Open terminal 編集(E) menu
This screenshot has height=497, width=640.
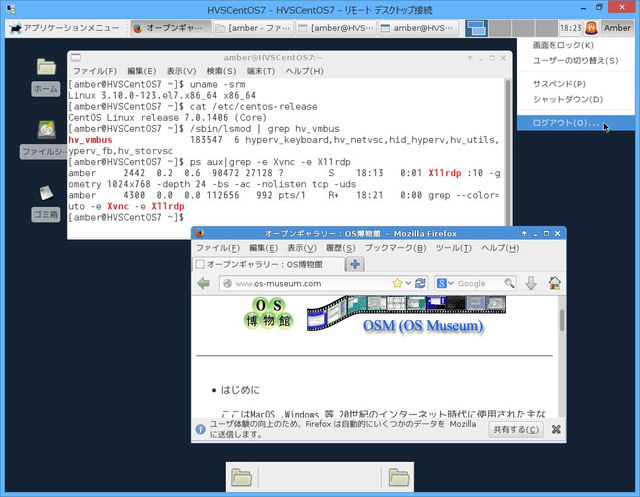[141, 71]
